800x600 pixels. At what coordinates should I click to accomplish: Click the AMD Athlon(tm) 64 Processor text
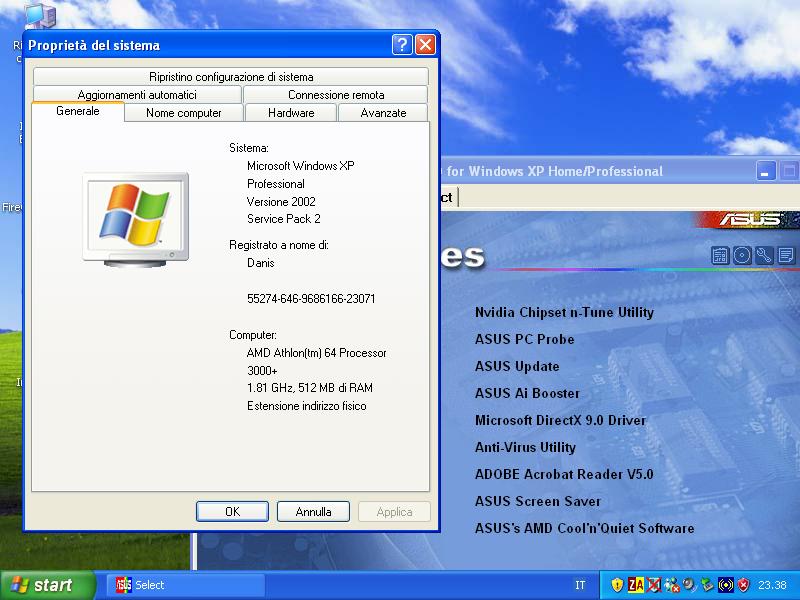(316, 353)
